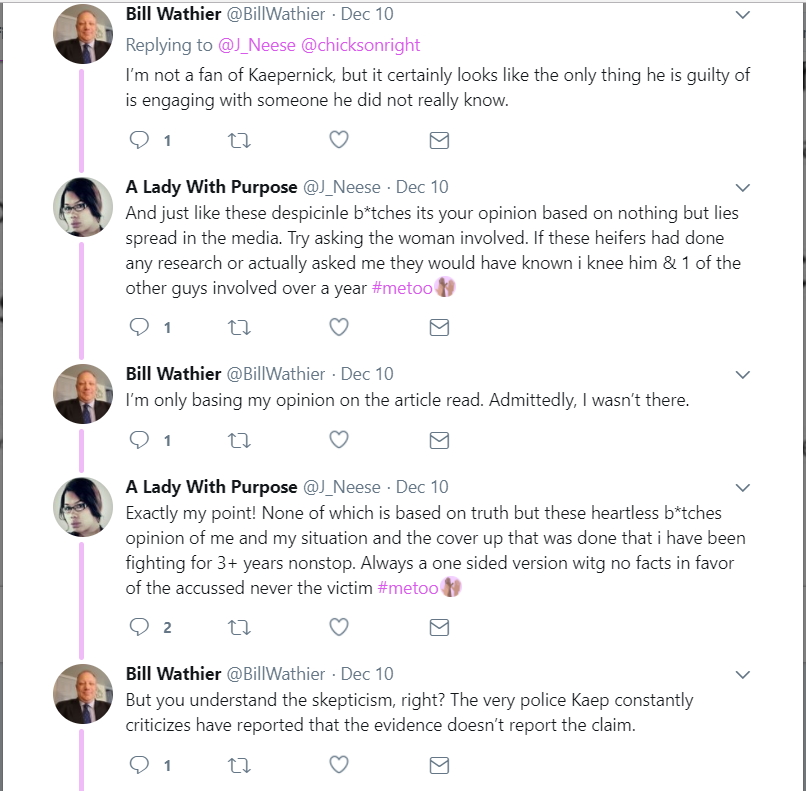Reply to Bill Wathier's first Kaepernick tweet
Viewport: 806px width, 791px height.
click(x=139, y=140)
